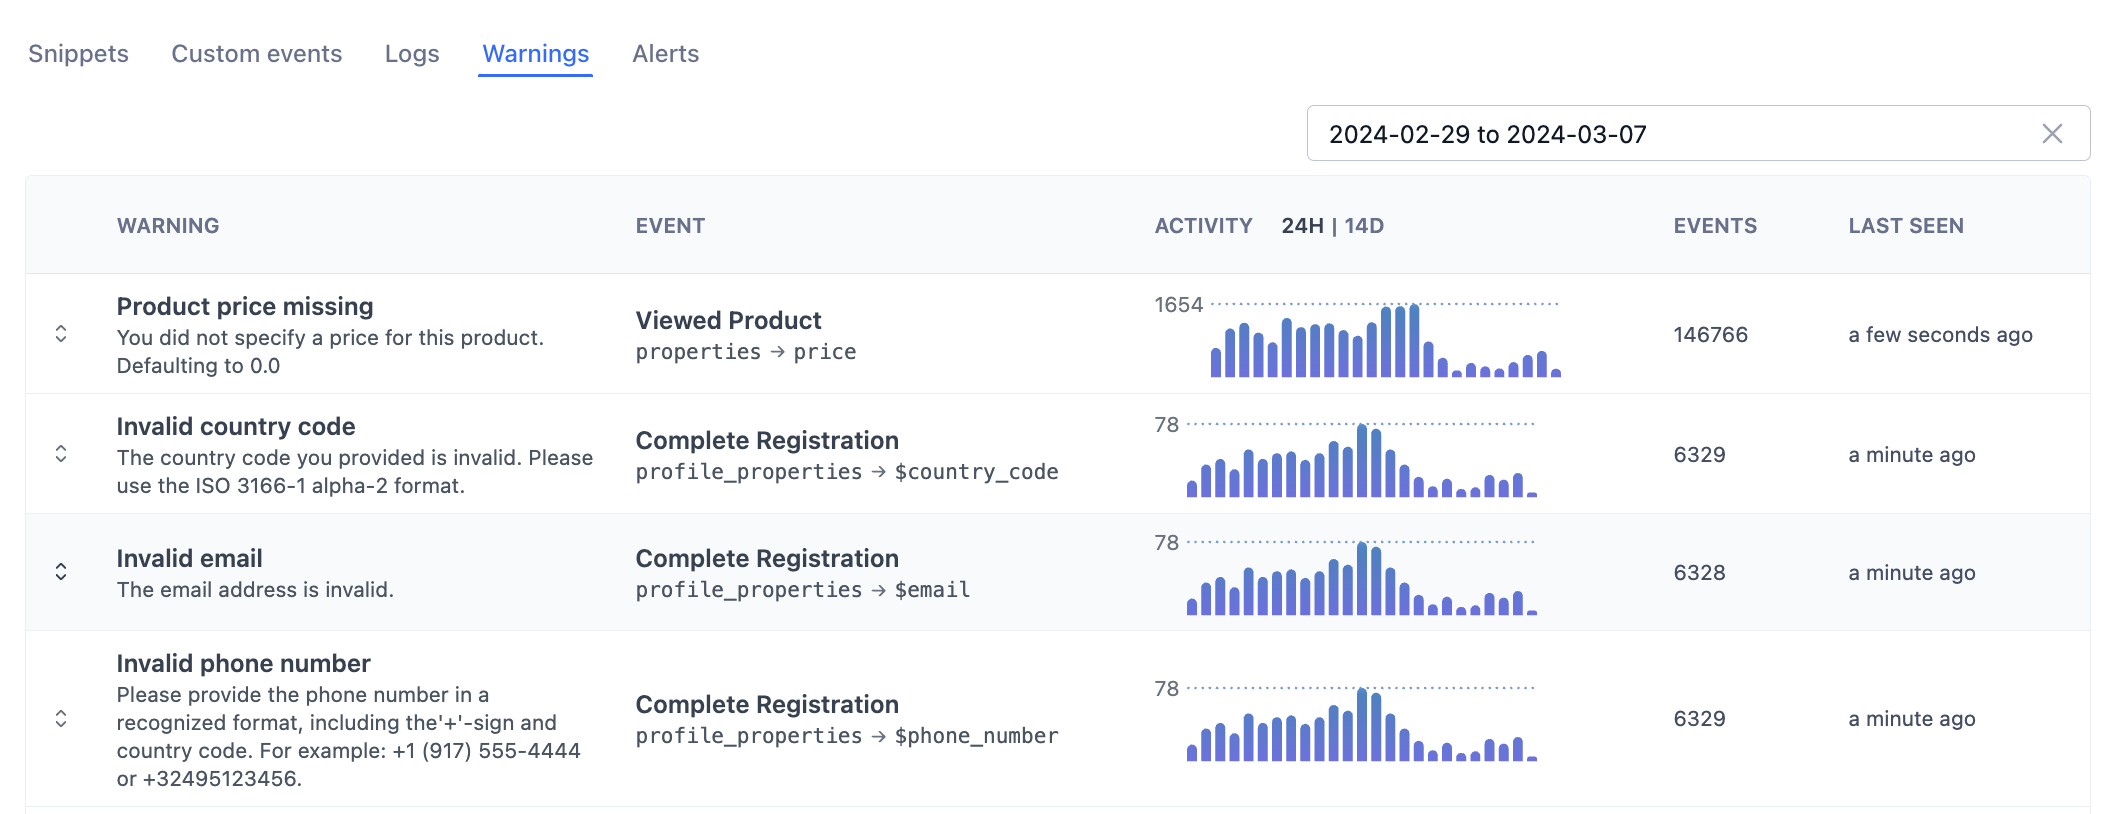This screenshot has height=814, width=2101.
Task: Switch activity chart to 14D view
Action: point(1364,226)
